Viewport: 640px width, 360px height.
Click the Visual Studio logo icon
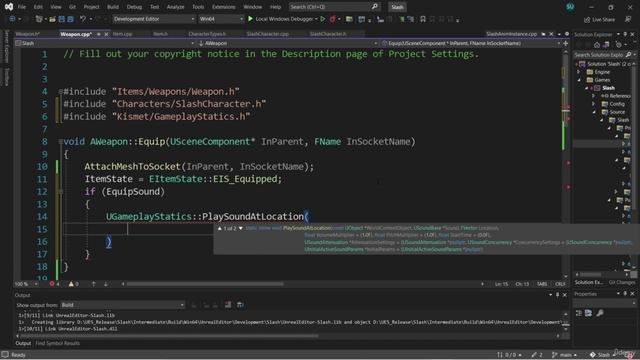coord(9,7)
